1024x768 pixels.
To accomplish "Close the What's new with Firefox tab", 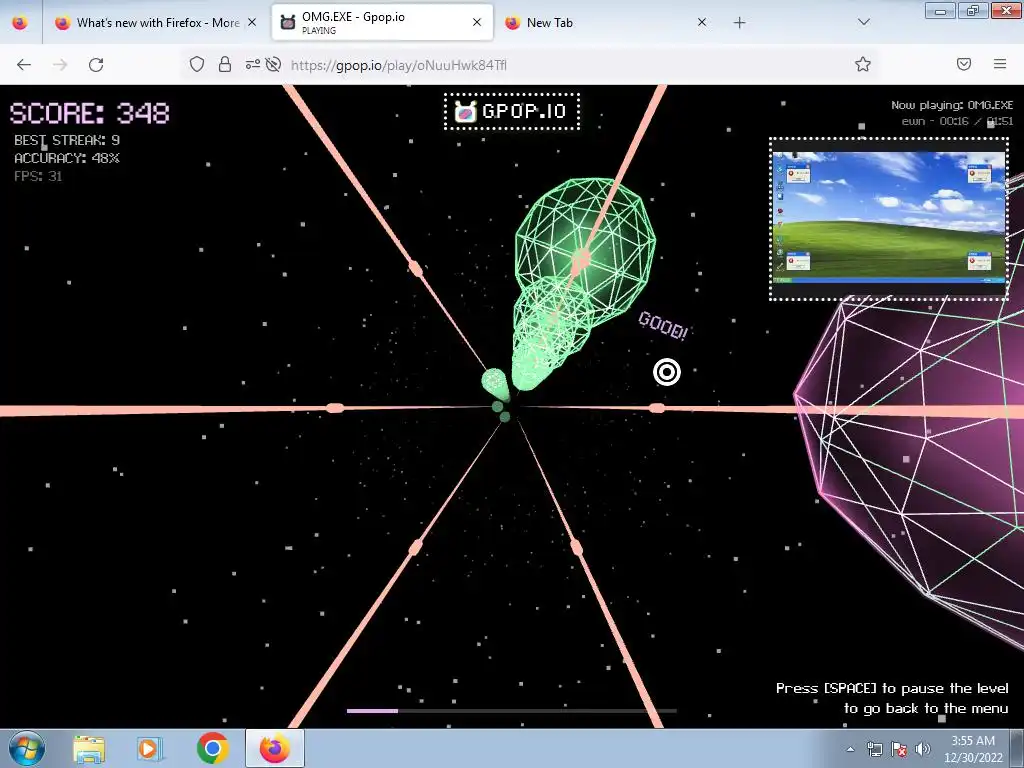I will (x=252, y=23).
